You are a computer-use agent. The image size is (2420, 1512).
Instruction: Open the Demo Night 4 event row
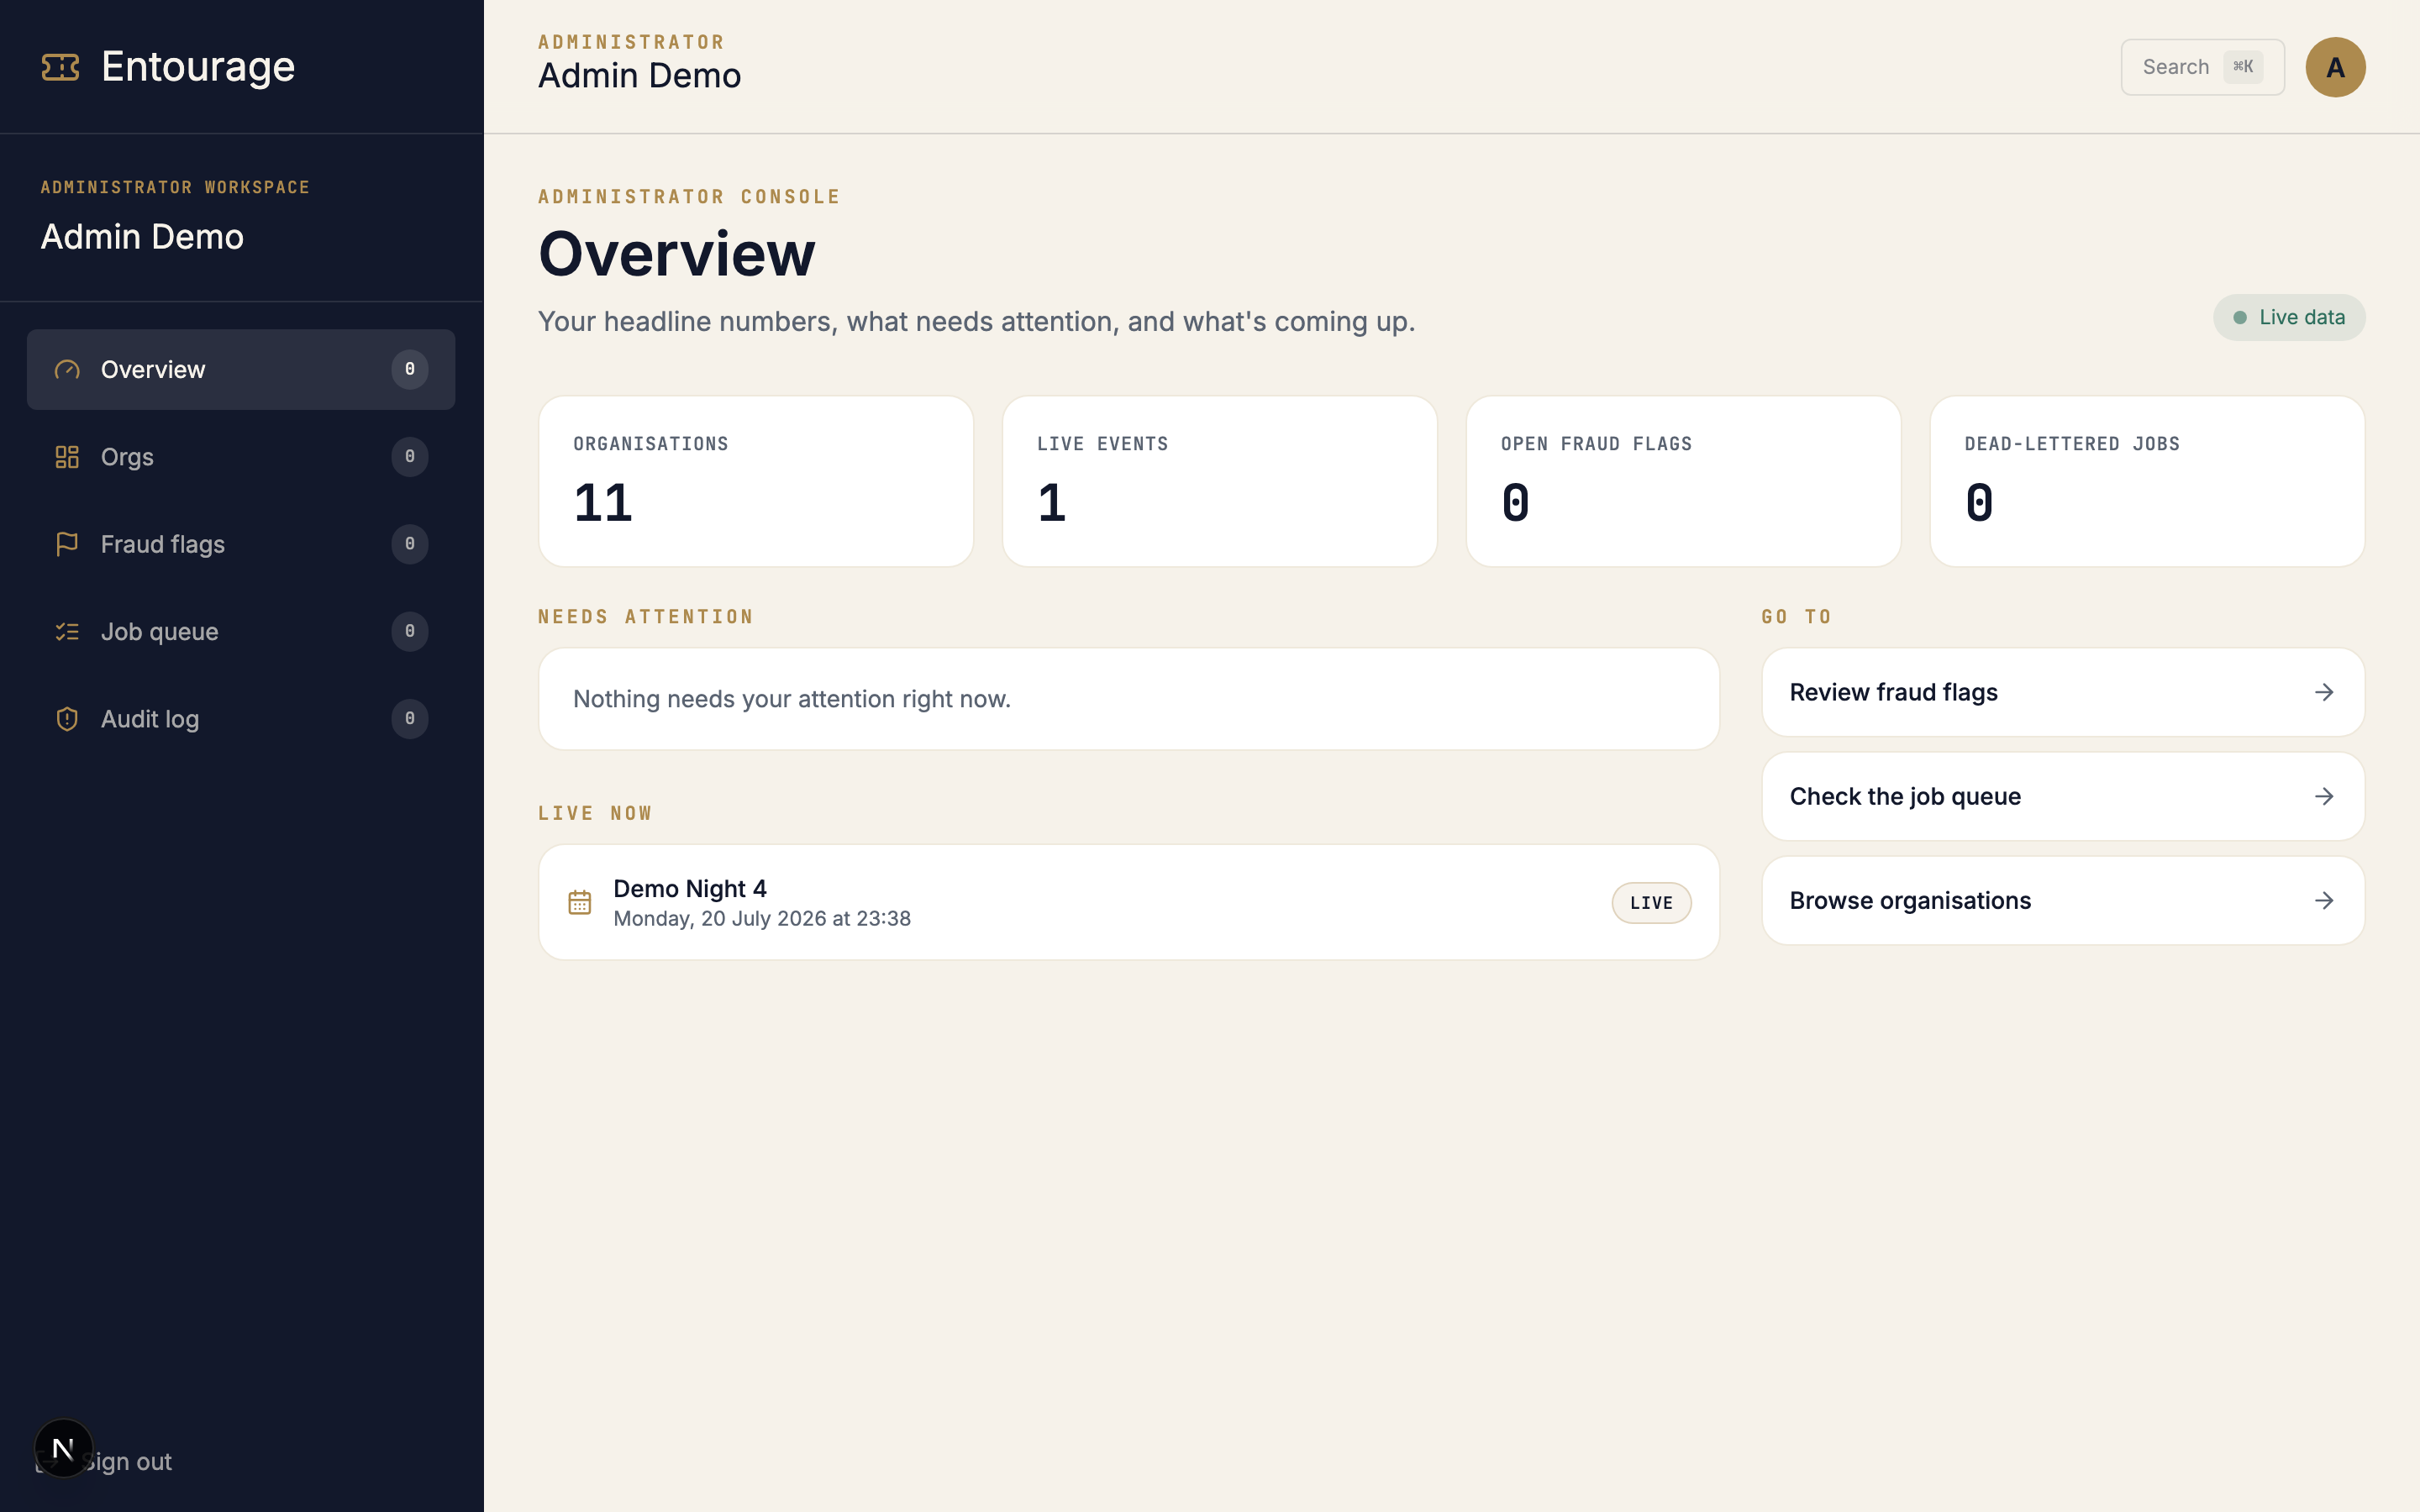click(x=1128, y=902)
